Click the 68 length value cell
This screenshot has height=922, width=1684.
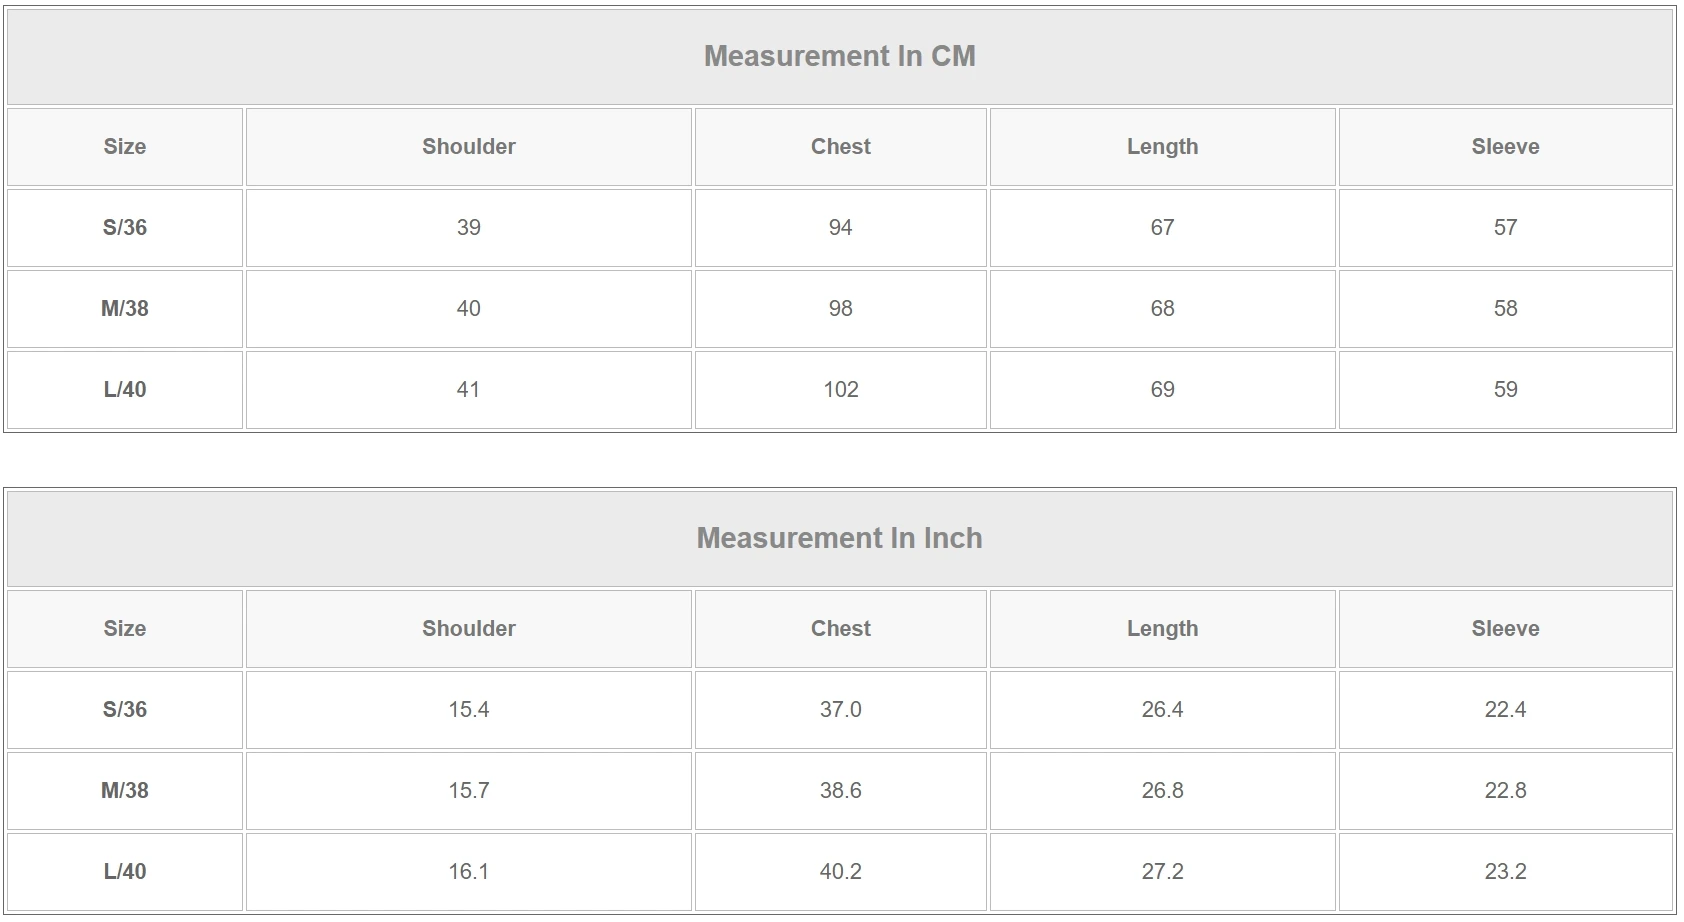pyautogui.click(x=1162, y=309)
